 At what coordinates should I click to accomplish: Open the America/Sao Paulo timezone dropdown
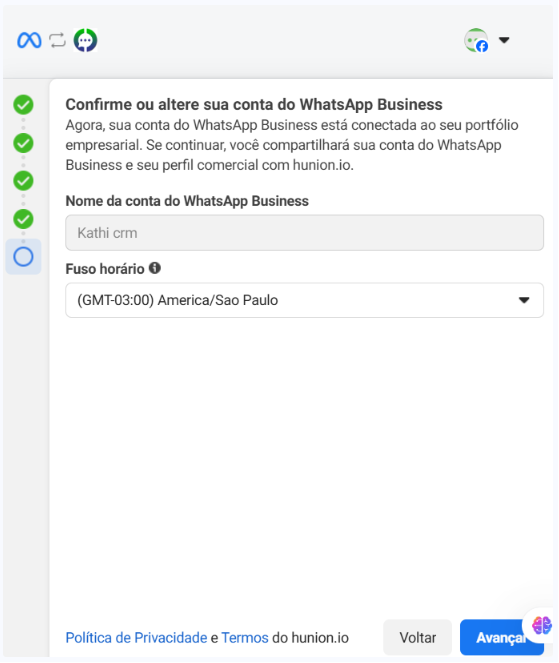(x=304, y=300)
